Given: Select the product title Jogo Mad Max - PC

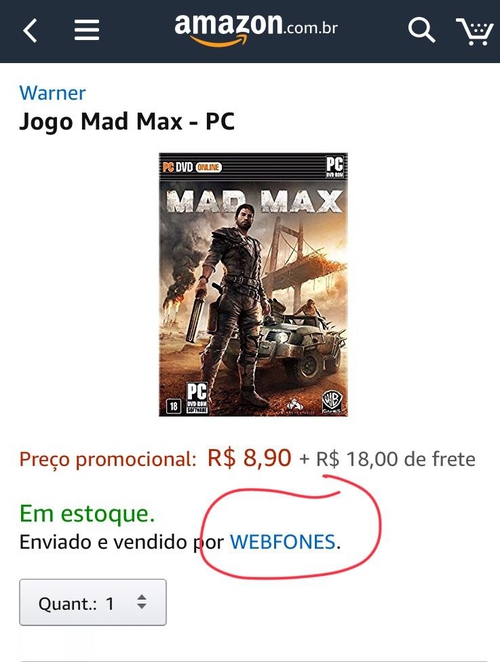Looking at the screenshot, I should (x=127, y=122).
